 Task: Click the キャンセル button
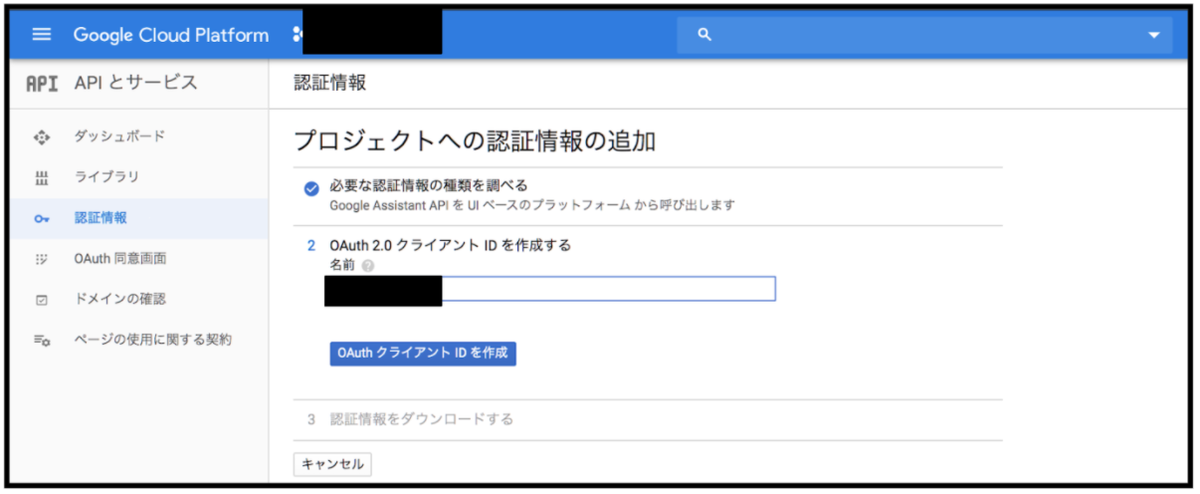point(332,464)
